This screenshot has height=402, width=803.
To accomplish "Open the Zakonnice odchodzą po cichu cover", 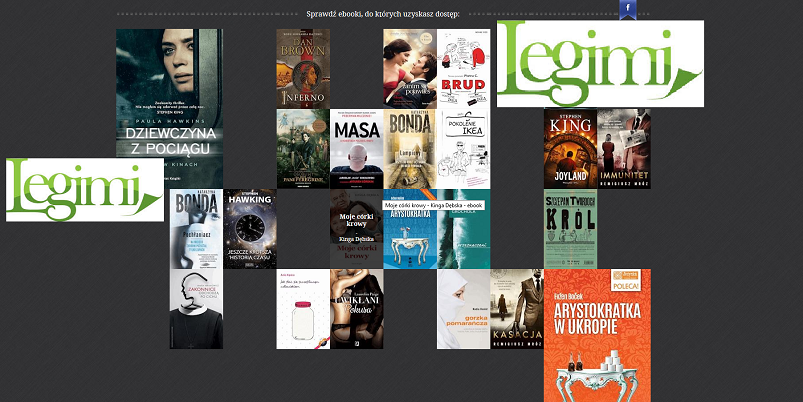I will coord(196,309).
